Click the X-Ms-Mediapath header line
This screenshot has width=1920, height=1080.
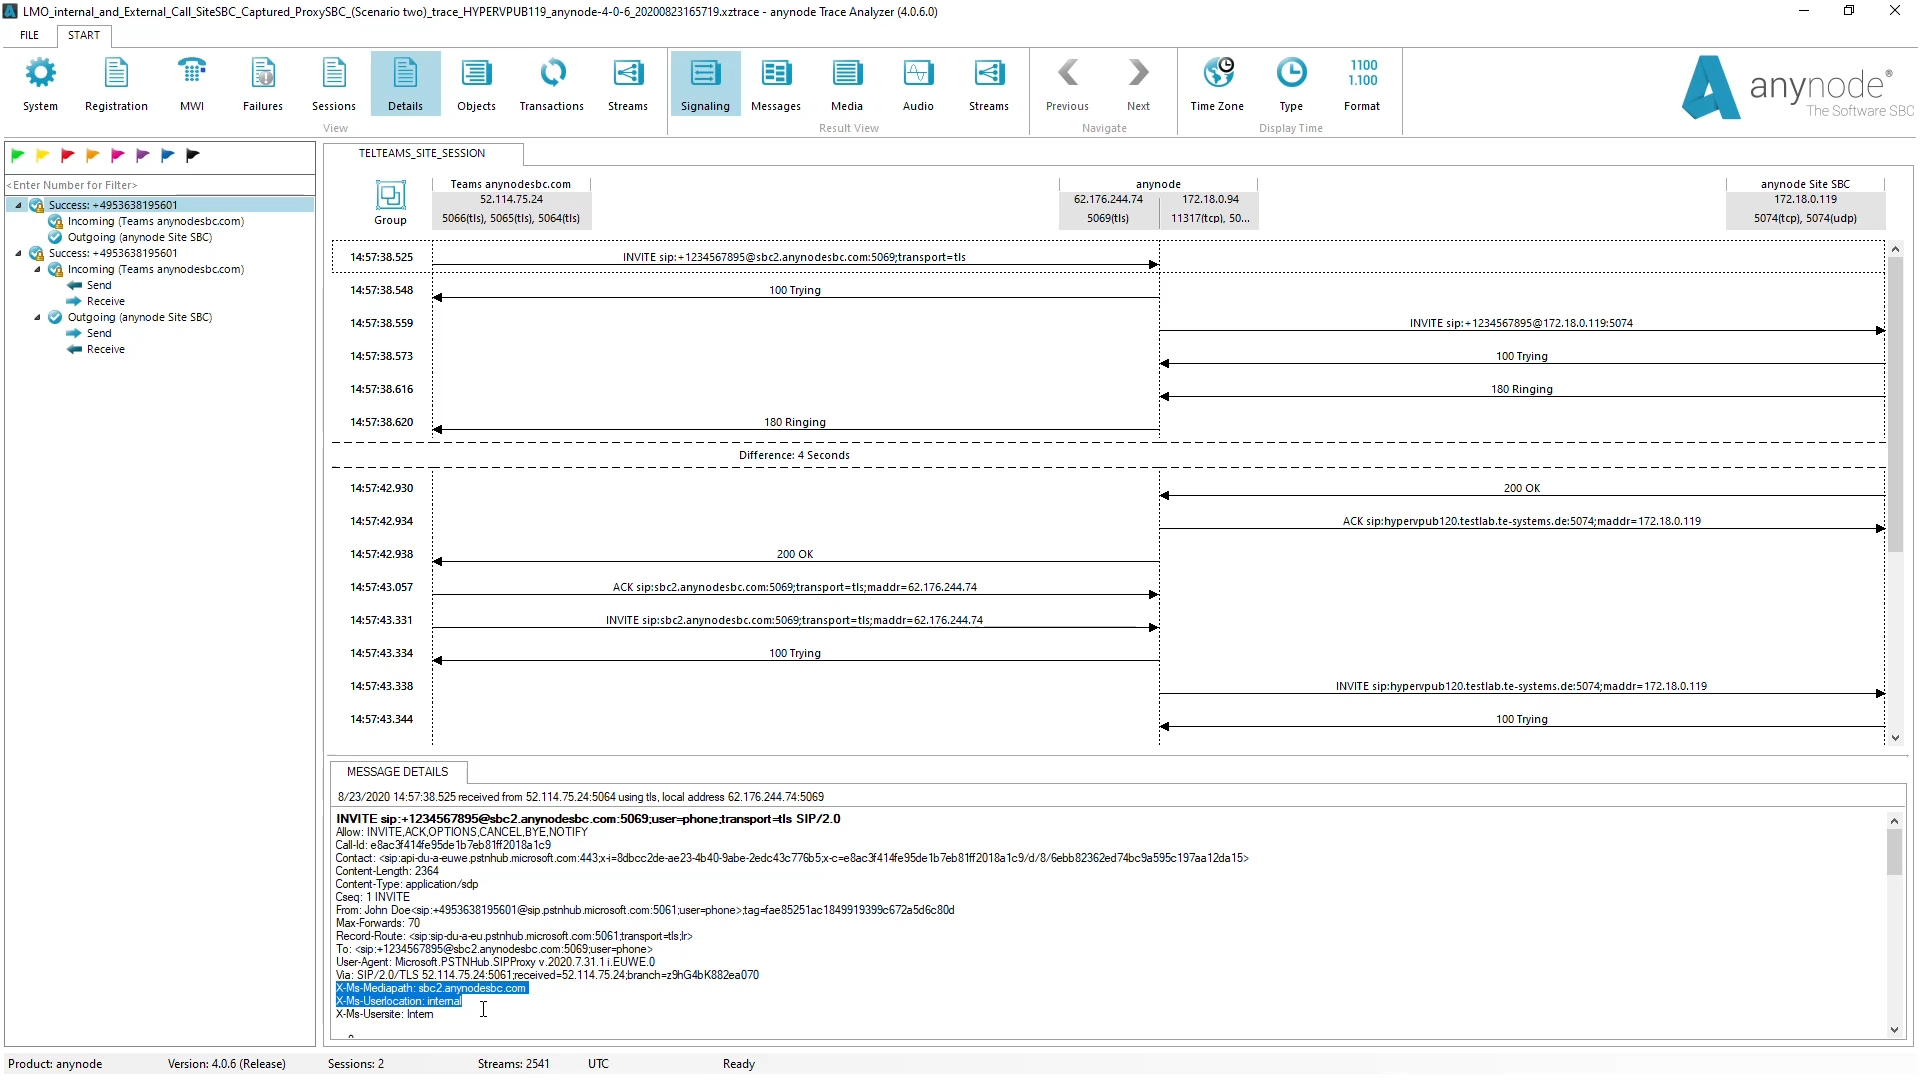pyautogui.click(x=431, y=988)
